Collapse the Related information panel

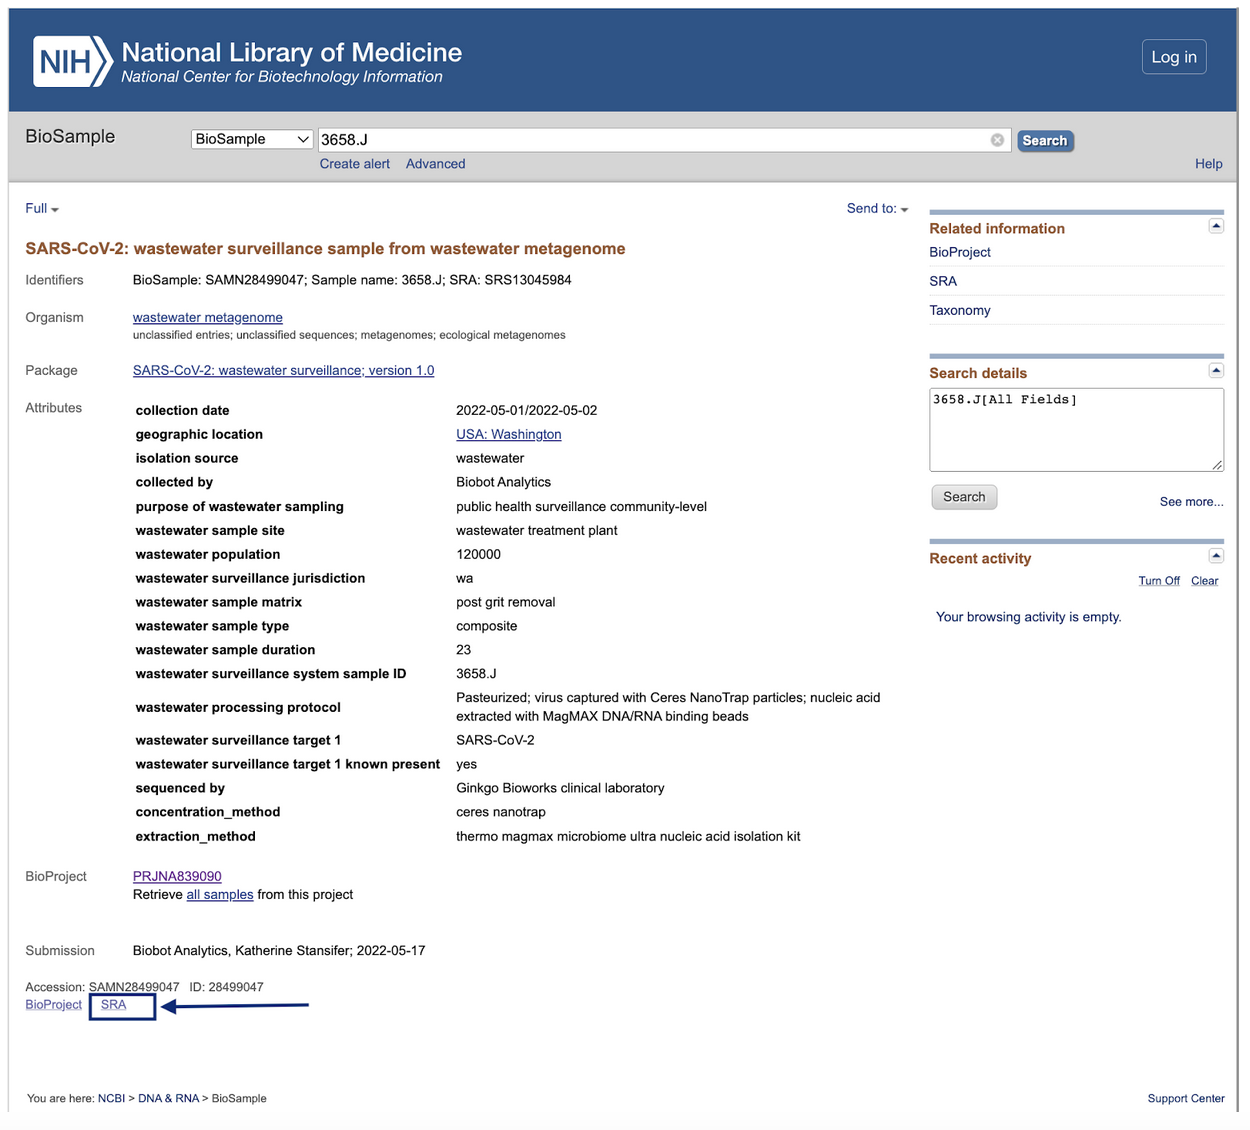tap(1216, 226)
